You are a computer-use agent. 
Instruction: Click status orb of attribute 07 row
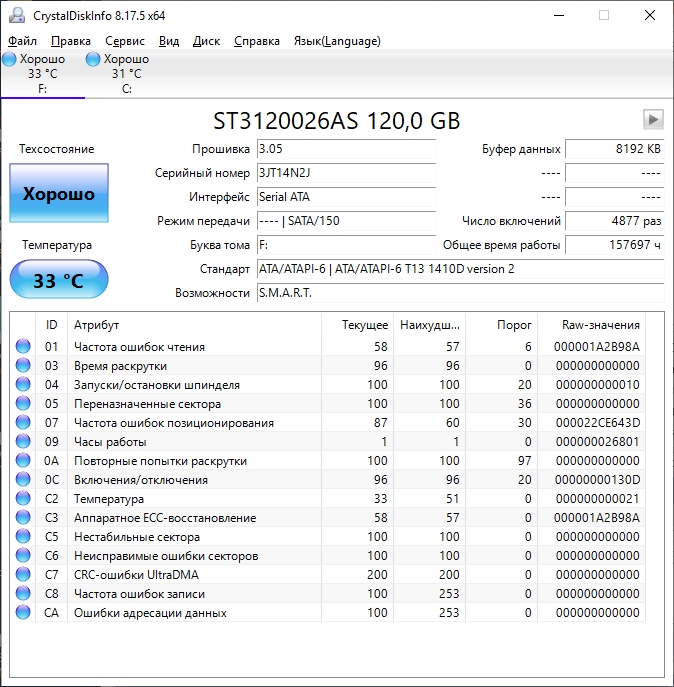23,422
